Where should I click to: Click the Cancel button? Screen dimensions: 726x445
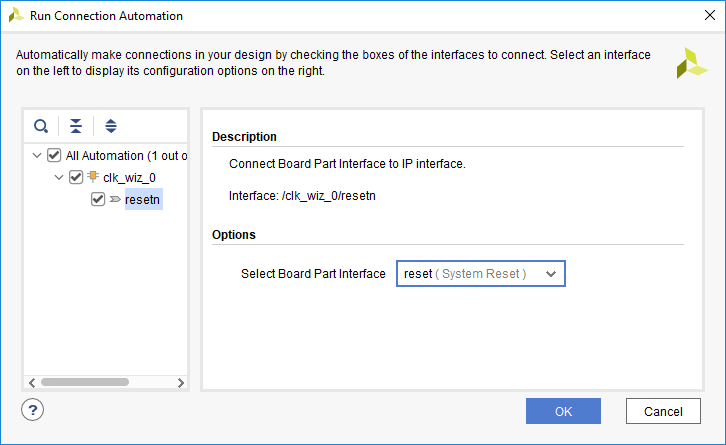[x=663, y=411]
